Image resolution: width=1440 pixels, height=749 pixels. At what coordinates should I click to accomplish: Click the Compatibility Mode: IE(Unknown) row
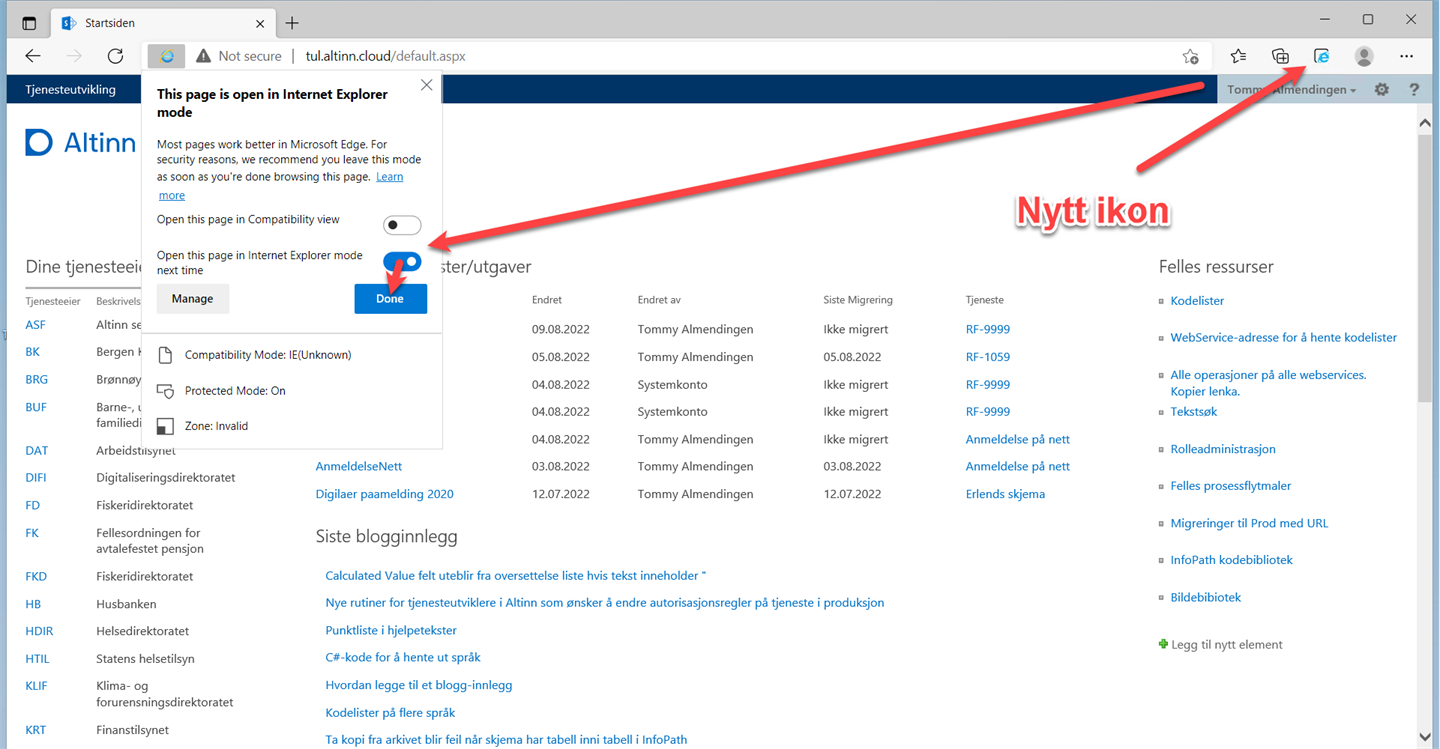[x=268, y=355]
